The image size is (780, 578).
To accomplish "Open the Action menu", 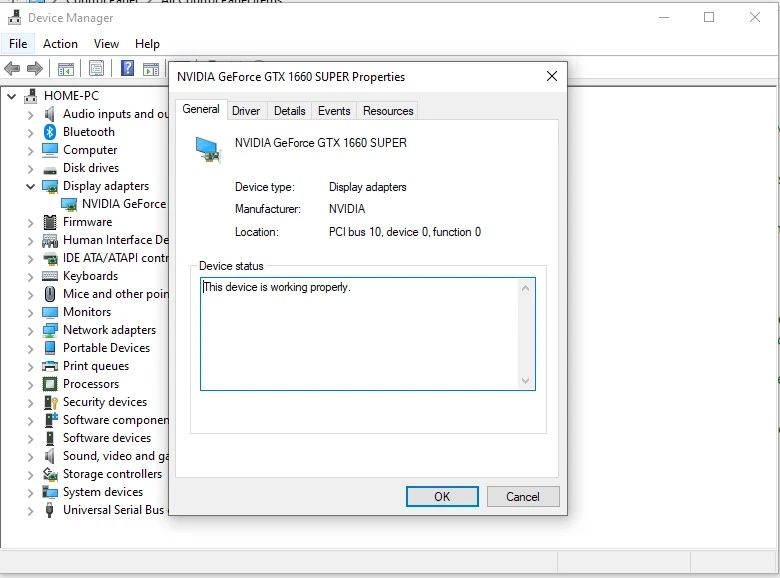I will 60,44.
